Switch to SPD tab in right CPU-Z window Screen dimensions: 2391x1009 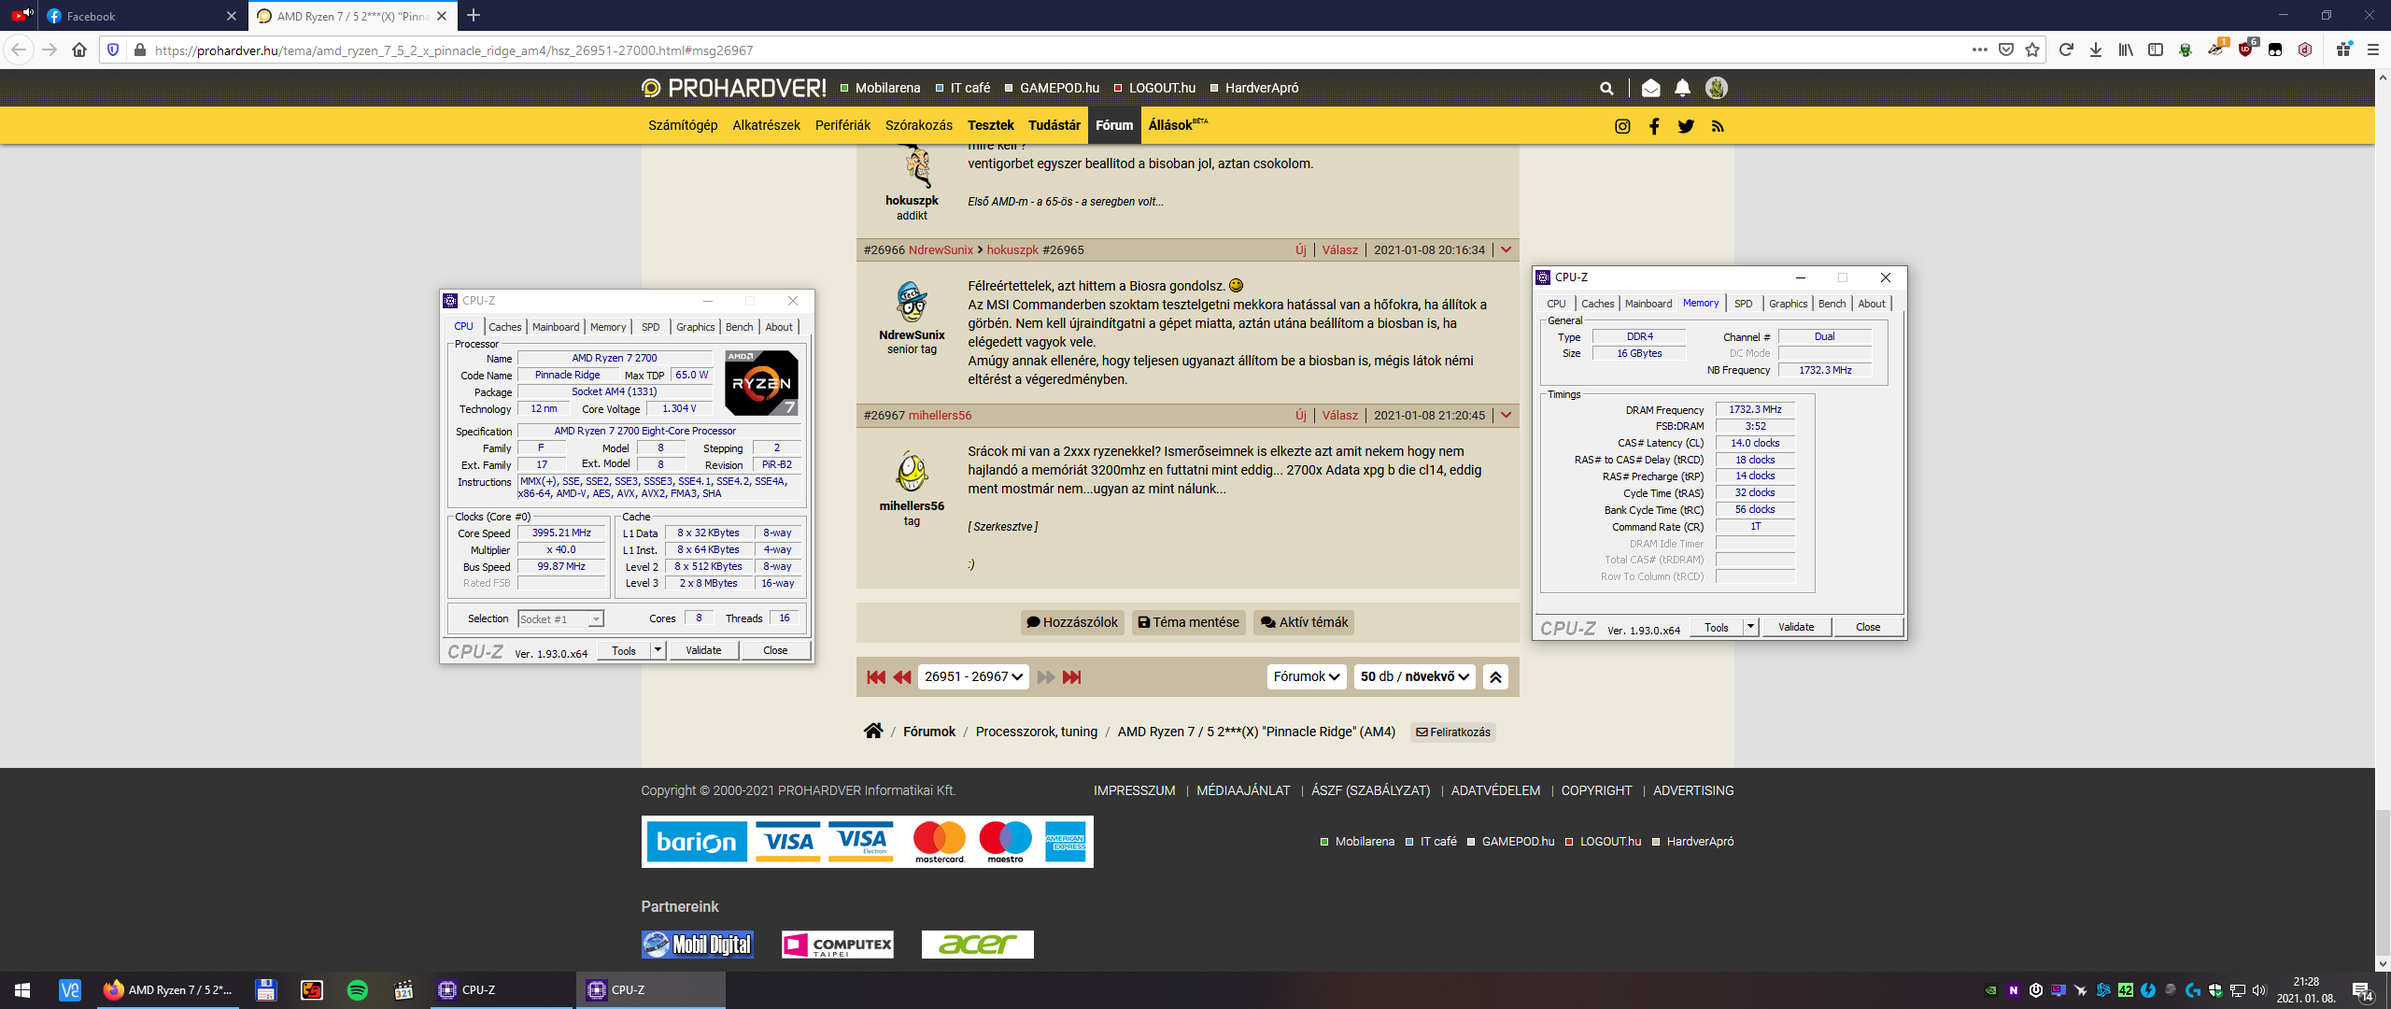pos(1743,304)
